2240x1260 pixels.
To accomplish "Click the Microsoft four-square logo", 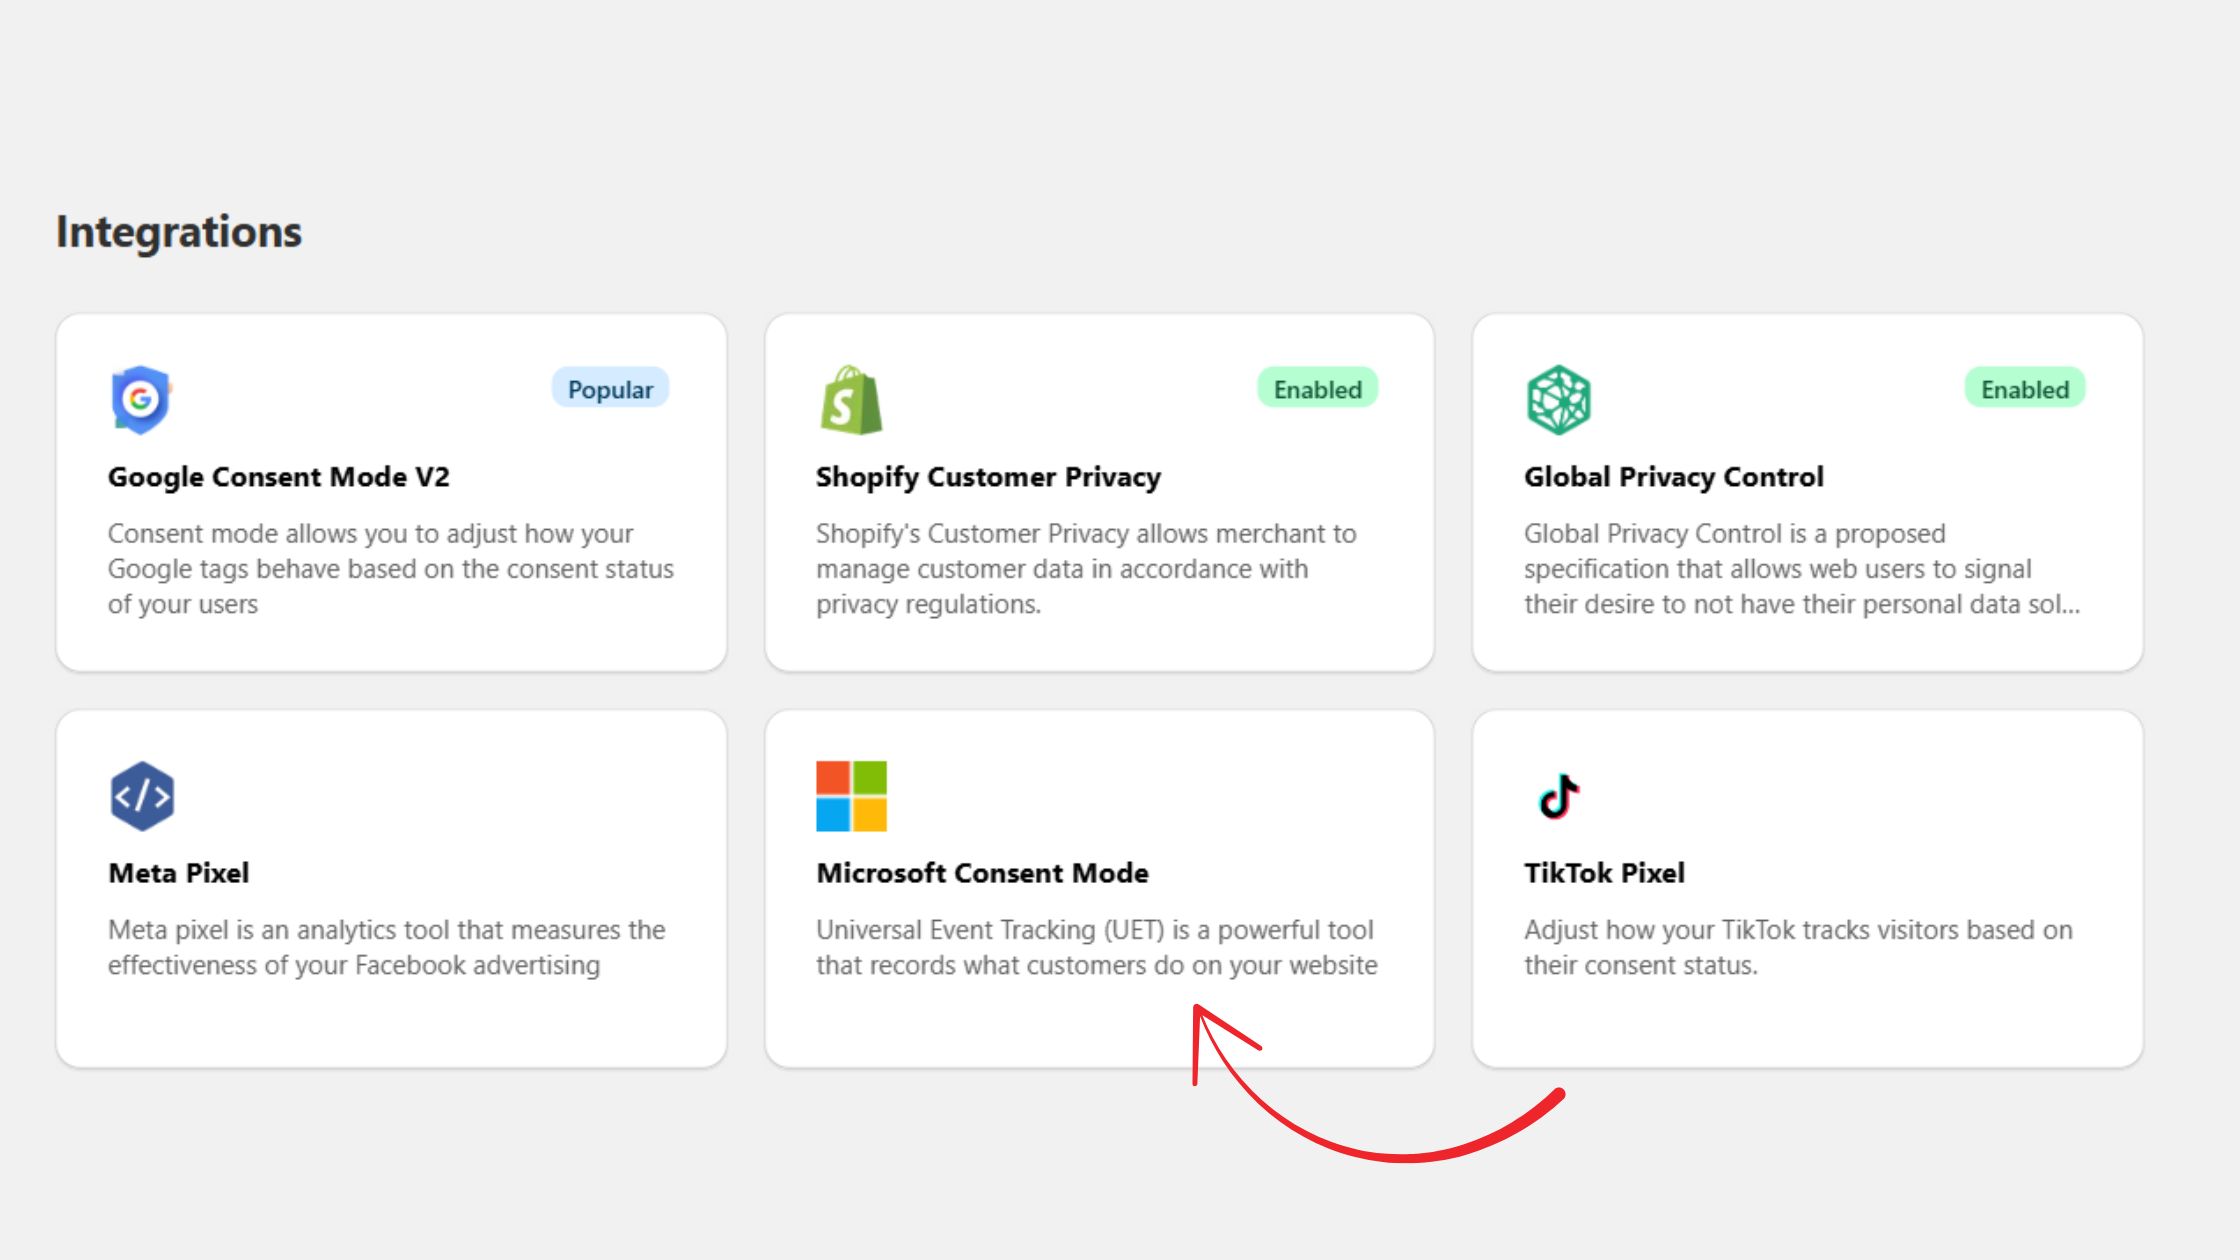I will [x=851, y=796].
